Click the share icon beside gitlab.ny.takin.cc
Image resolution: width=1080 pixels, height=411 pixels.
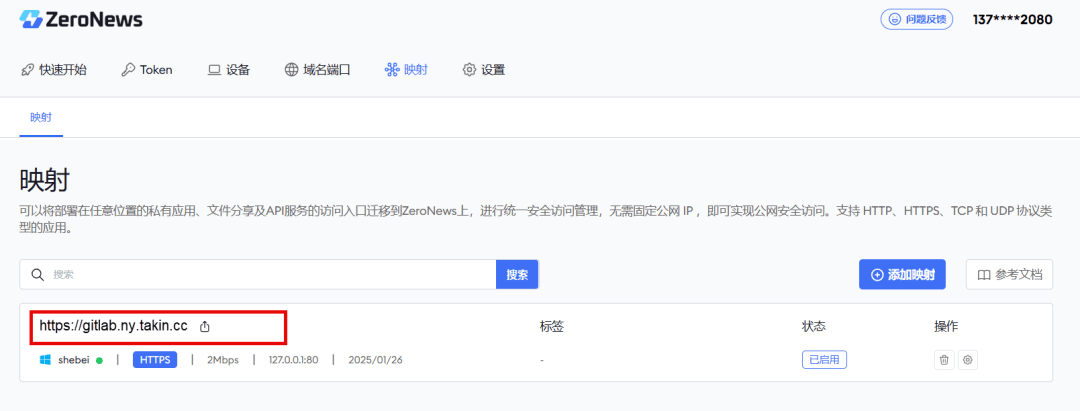[204, 327]
